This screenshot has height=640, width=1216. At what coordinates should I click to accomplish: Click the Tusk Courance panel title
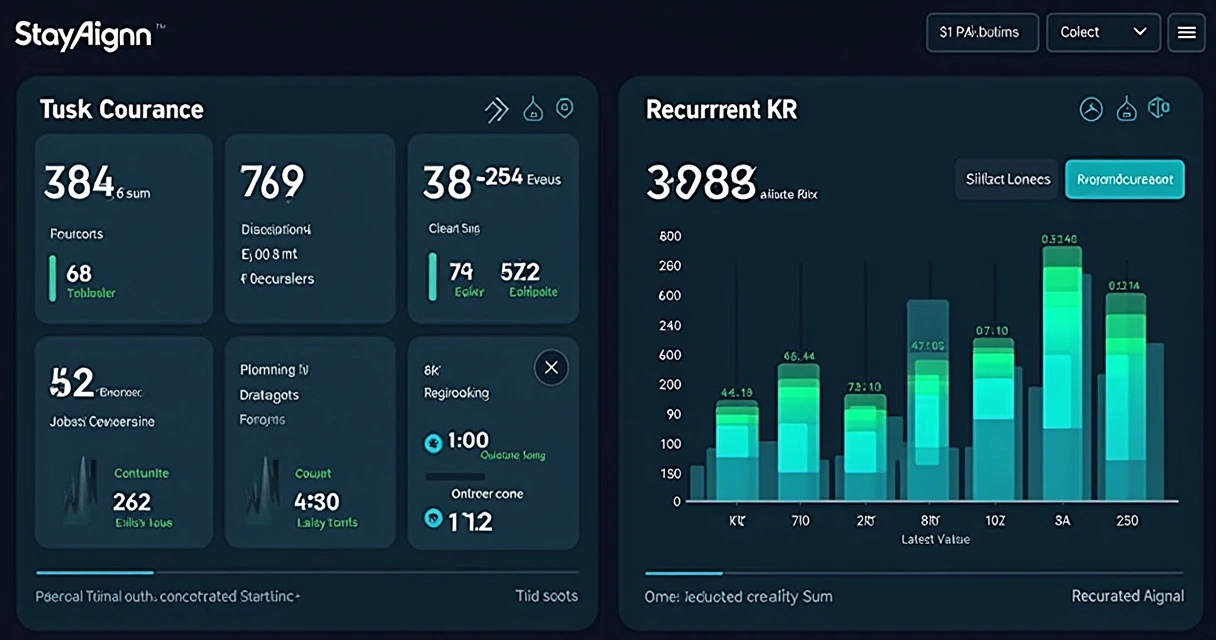pyautogui.click(x=121, y=109)
